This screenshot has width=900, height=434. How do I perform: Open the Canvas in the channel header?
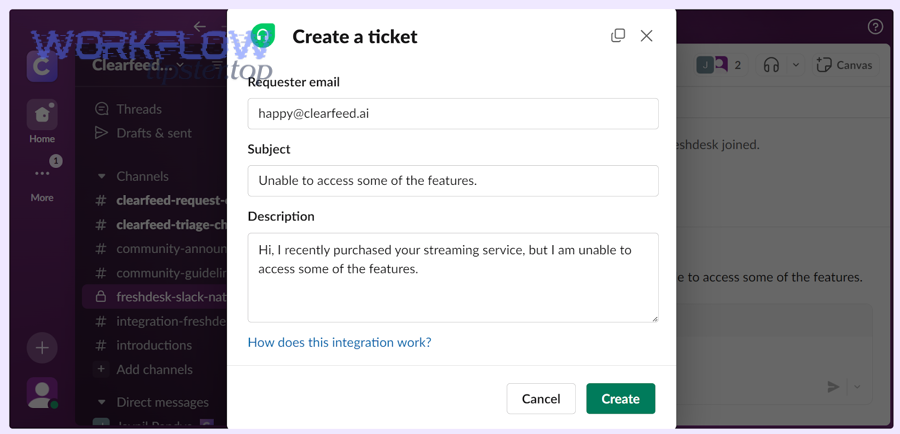844,65
